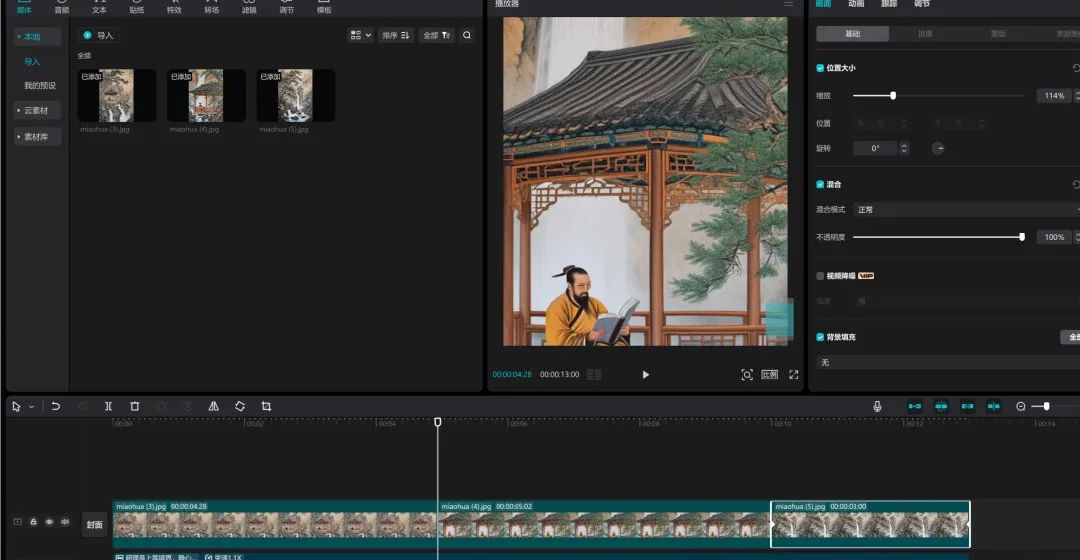Search media with the magnifier icon
1080x560 pixels.
pos(467,35)
